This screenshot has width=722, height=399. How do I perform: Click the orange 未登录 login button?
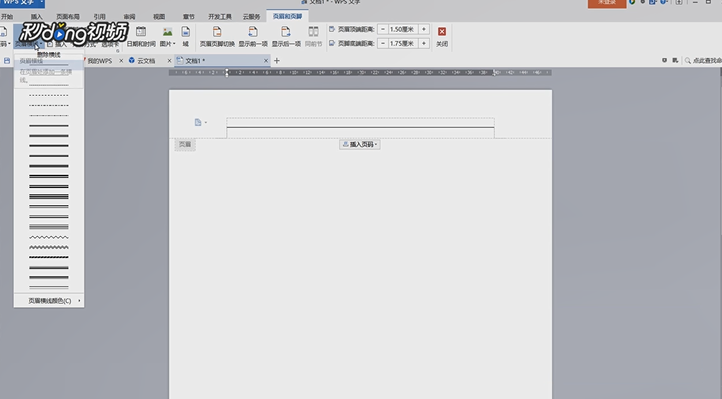[x=607, y=3]
